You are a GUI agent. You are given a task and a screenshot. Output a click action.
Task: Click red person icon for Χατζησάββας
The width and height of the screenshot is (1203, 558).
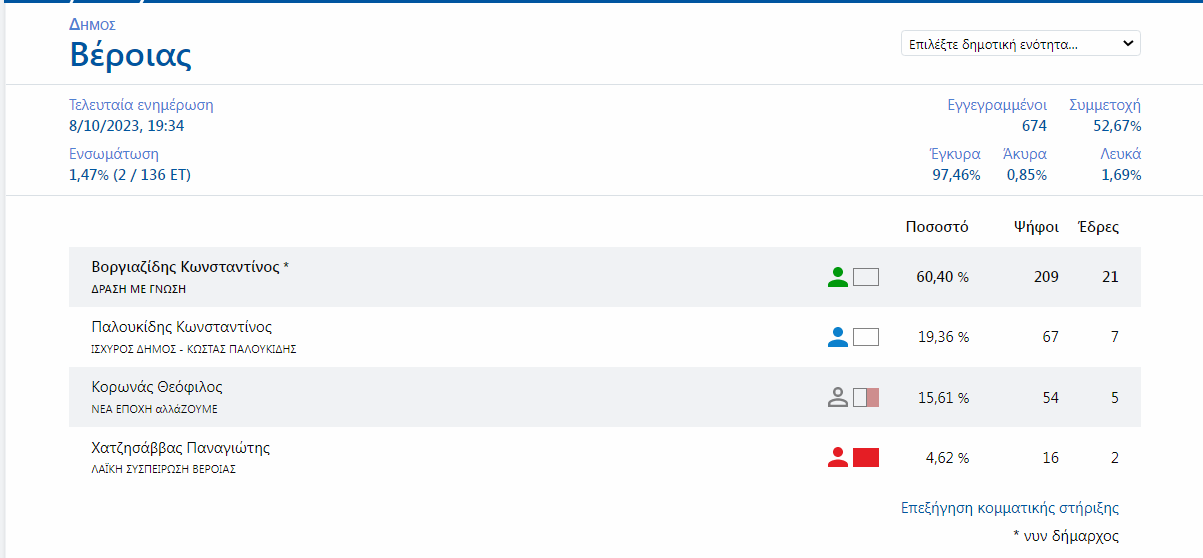pos(838,457)
